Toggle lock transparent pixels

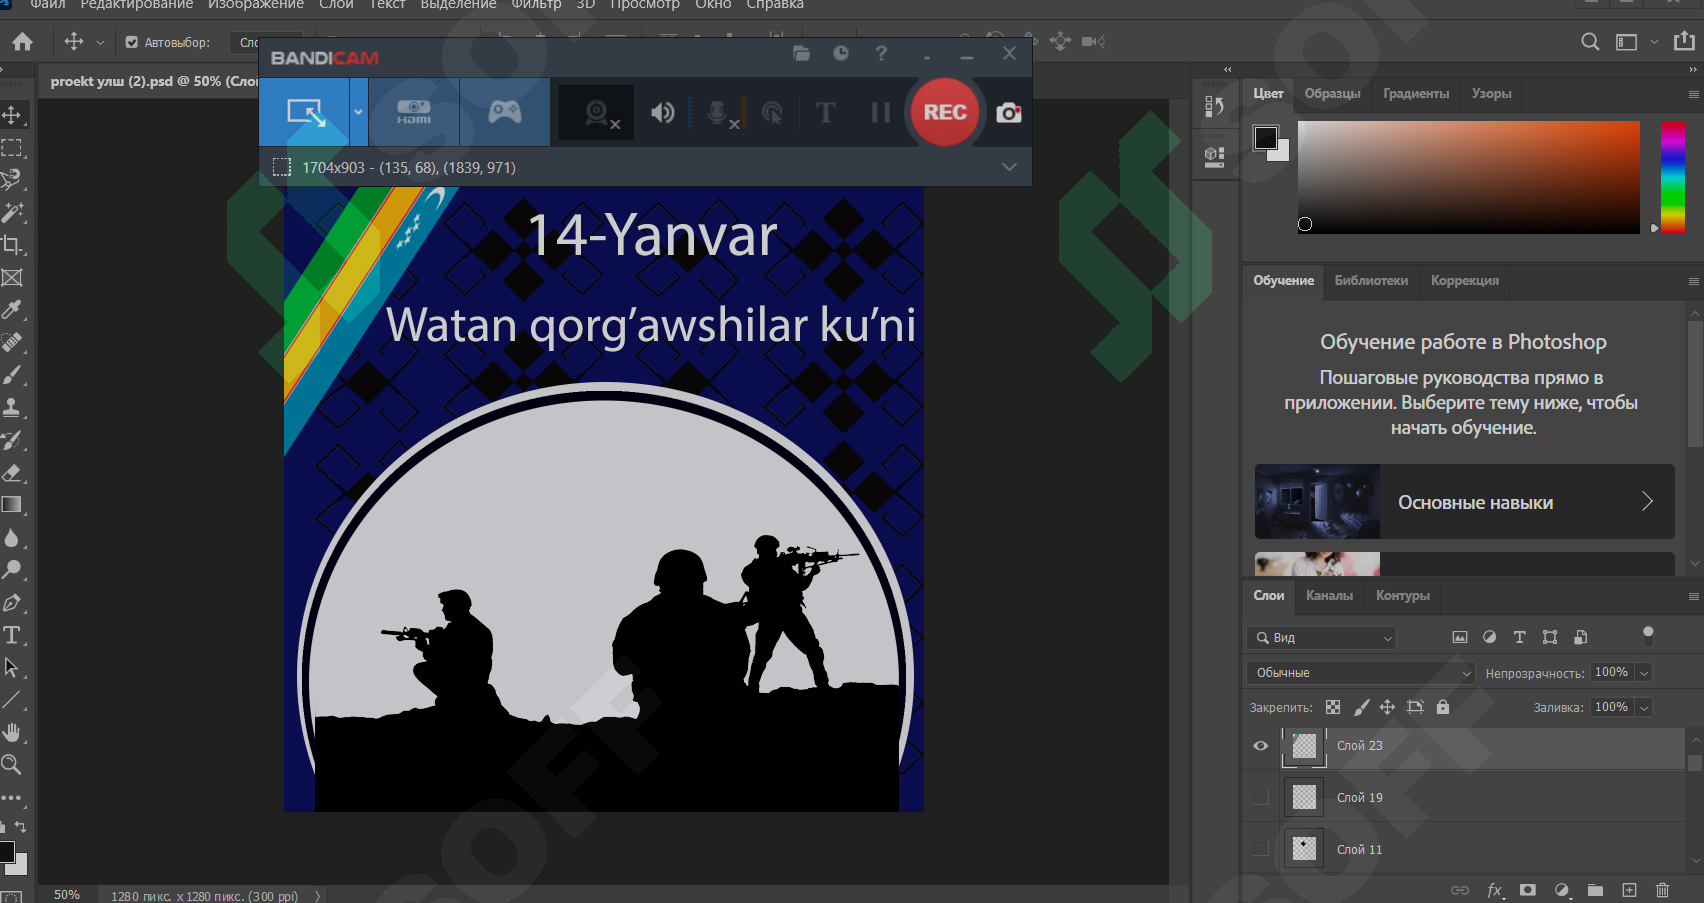click(x=1333, y=707)
